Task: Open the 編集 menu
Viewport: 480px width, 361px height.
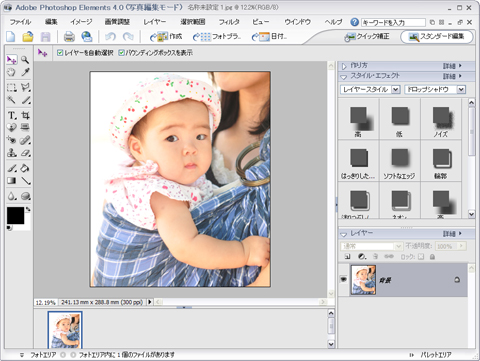Action: point(51,22)
